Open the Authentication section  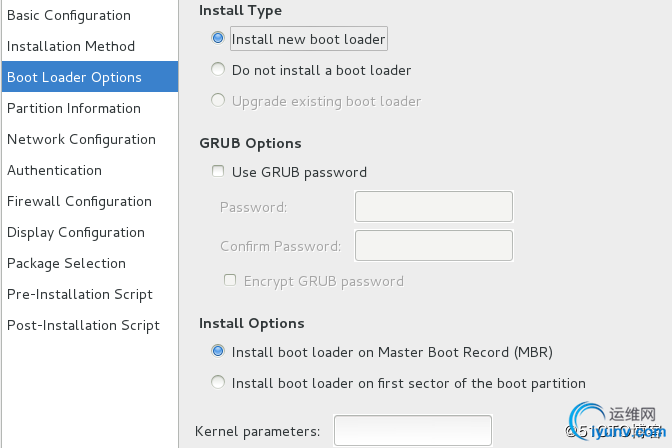pyautogui.click(x=54, y=170)
